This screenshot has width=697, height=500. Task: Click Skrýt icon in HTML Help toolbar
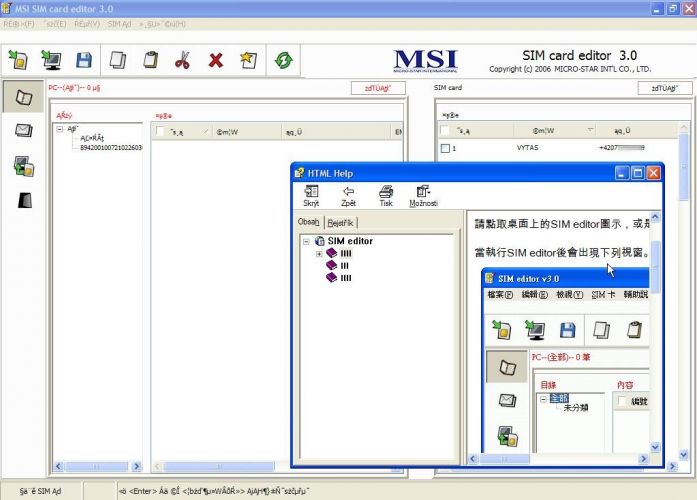311,196
